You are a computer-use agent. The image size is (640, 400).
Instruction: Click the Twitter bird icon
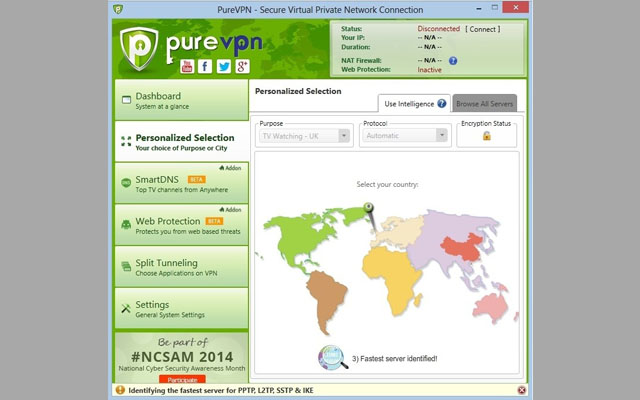tap(223, 66)
